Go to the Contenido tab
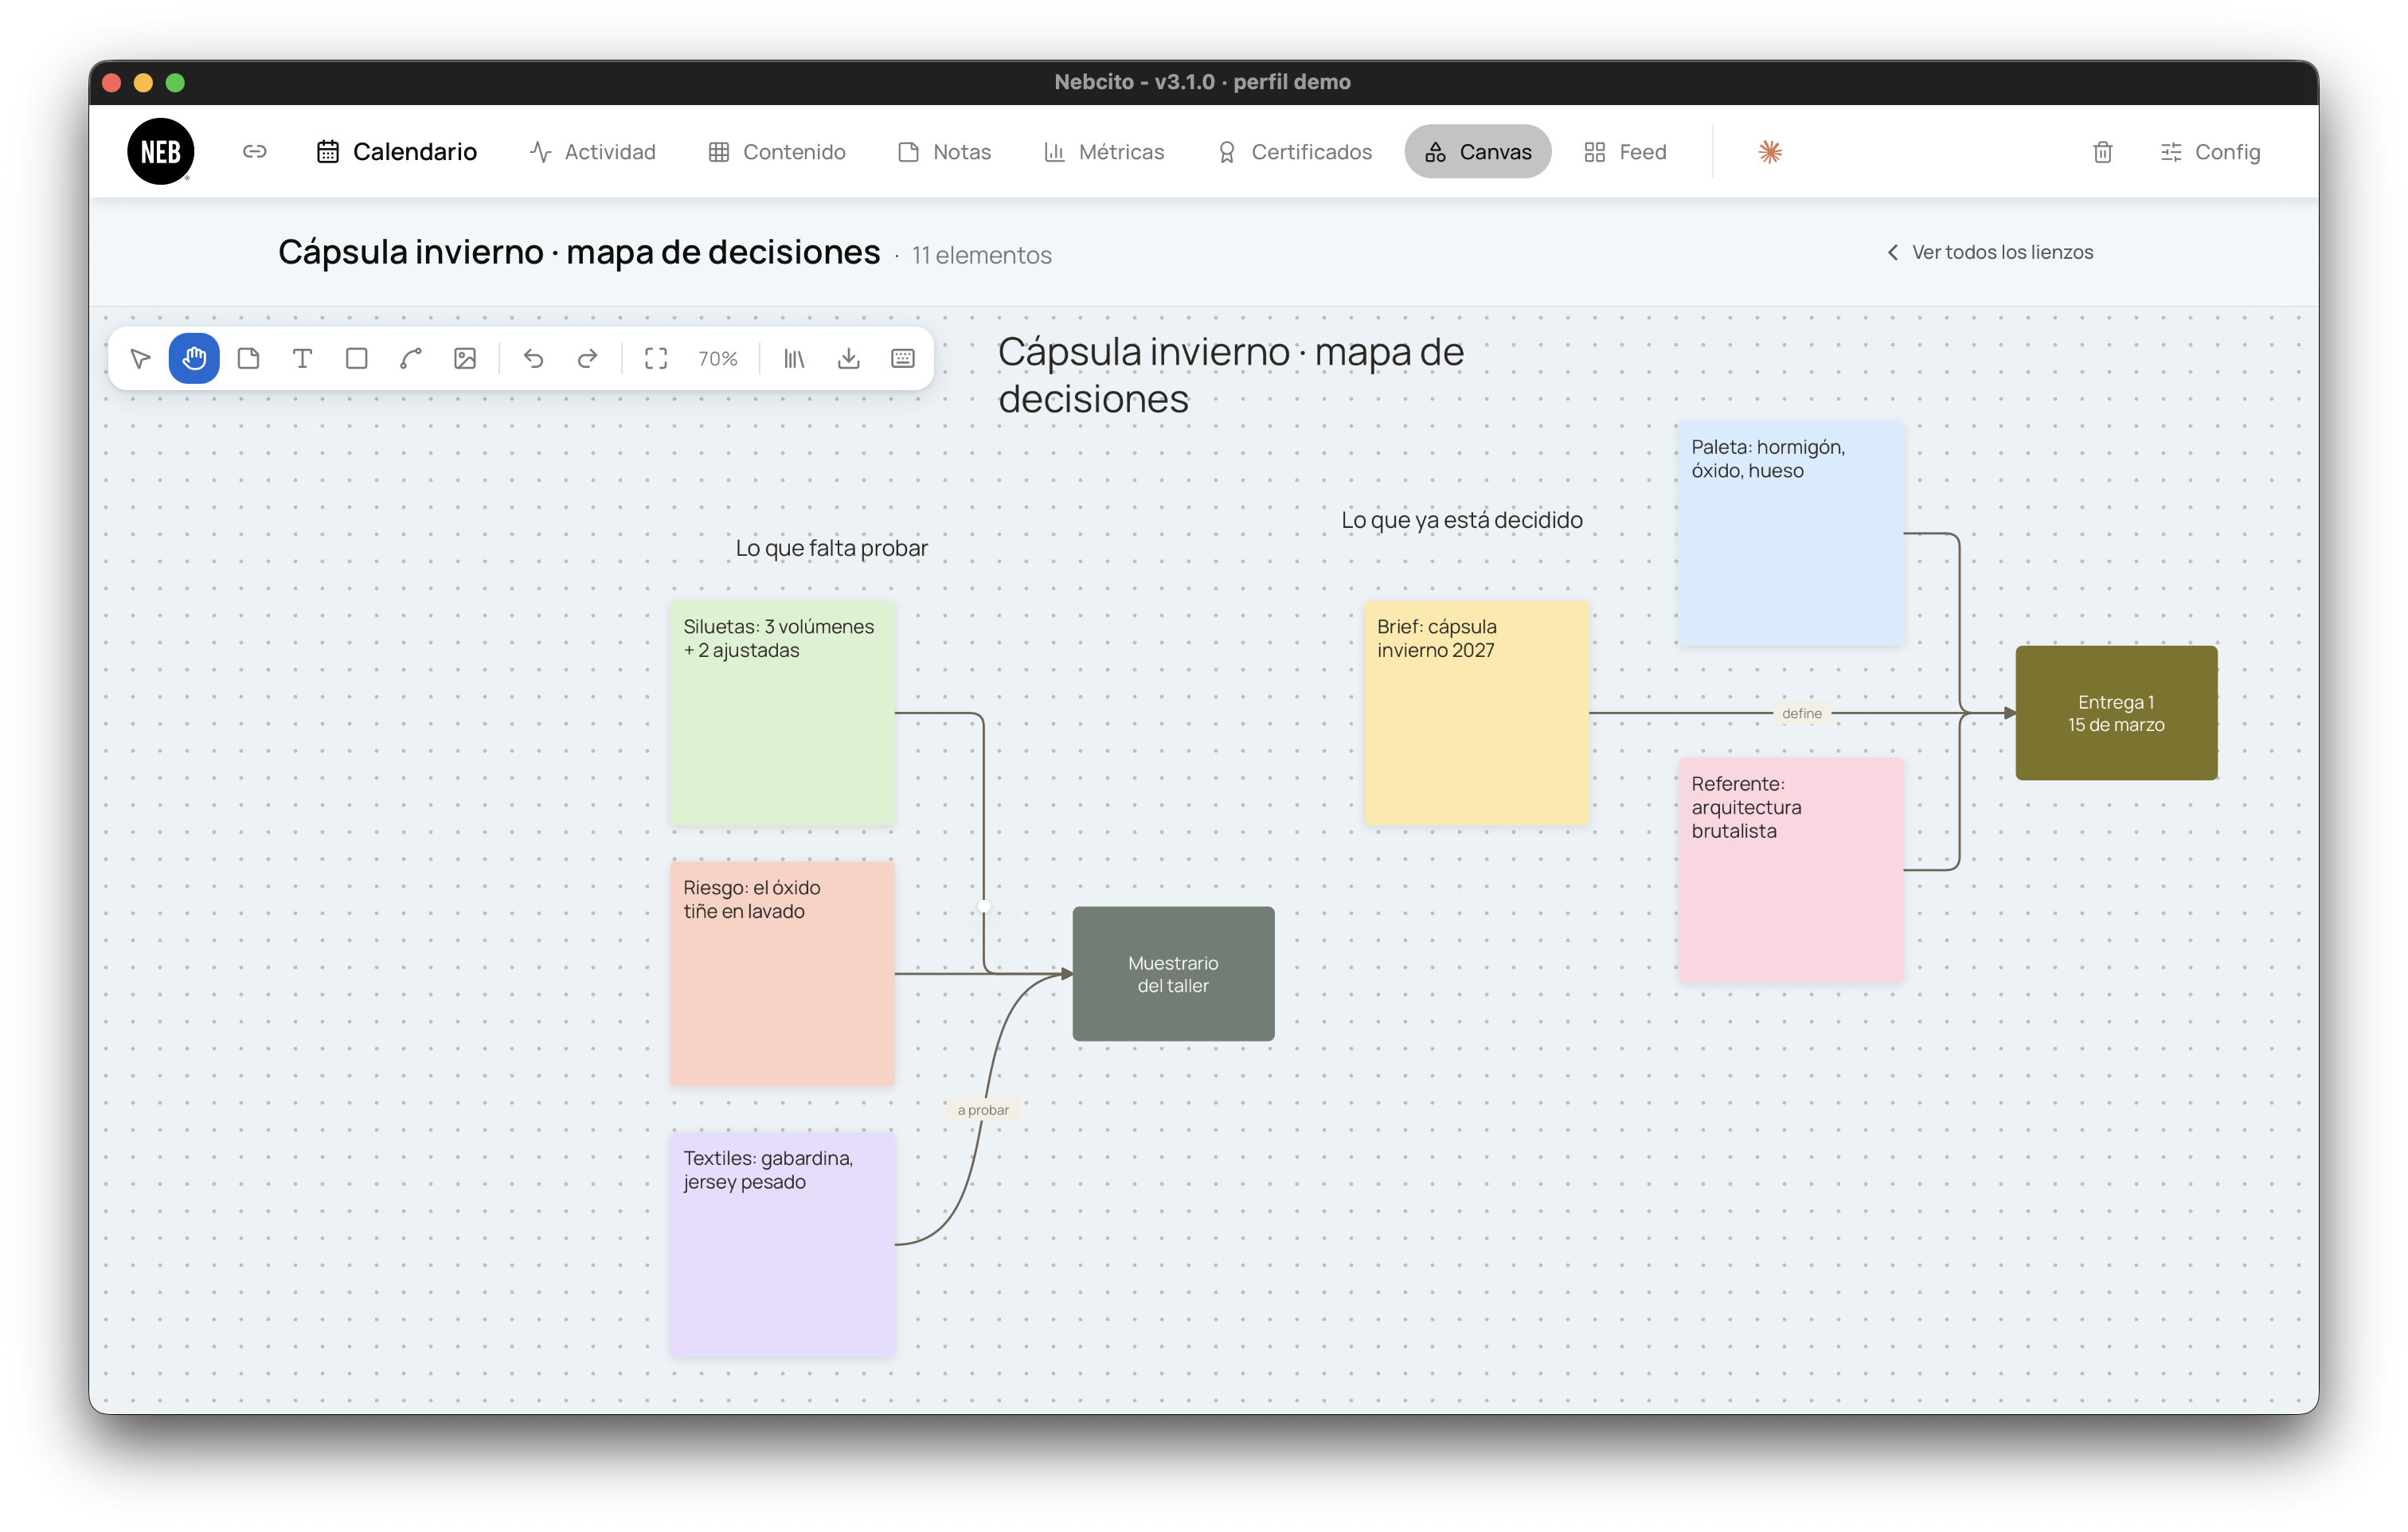 (777, 151)
